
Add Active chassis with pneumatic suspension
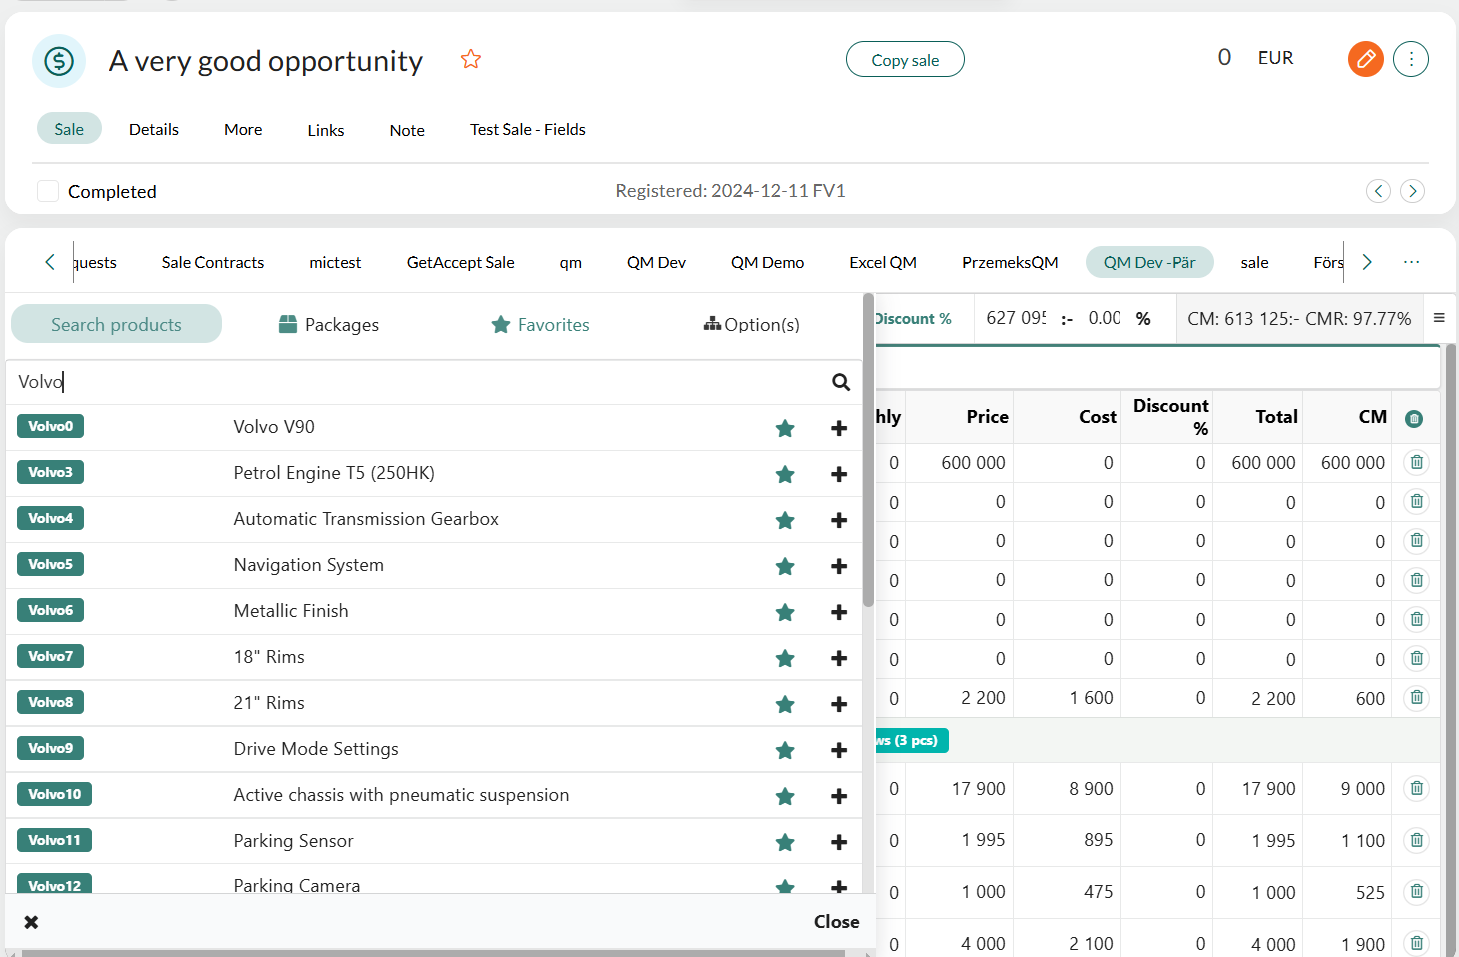coord(839,796)
